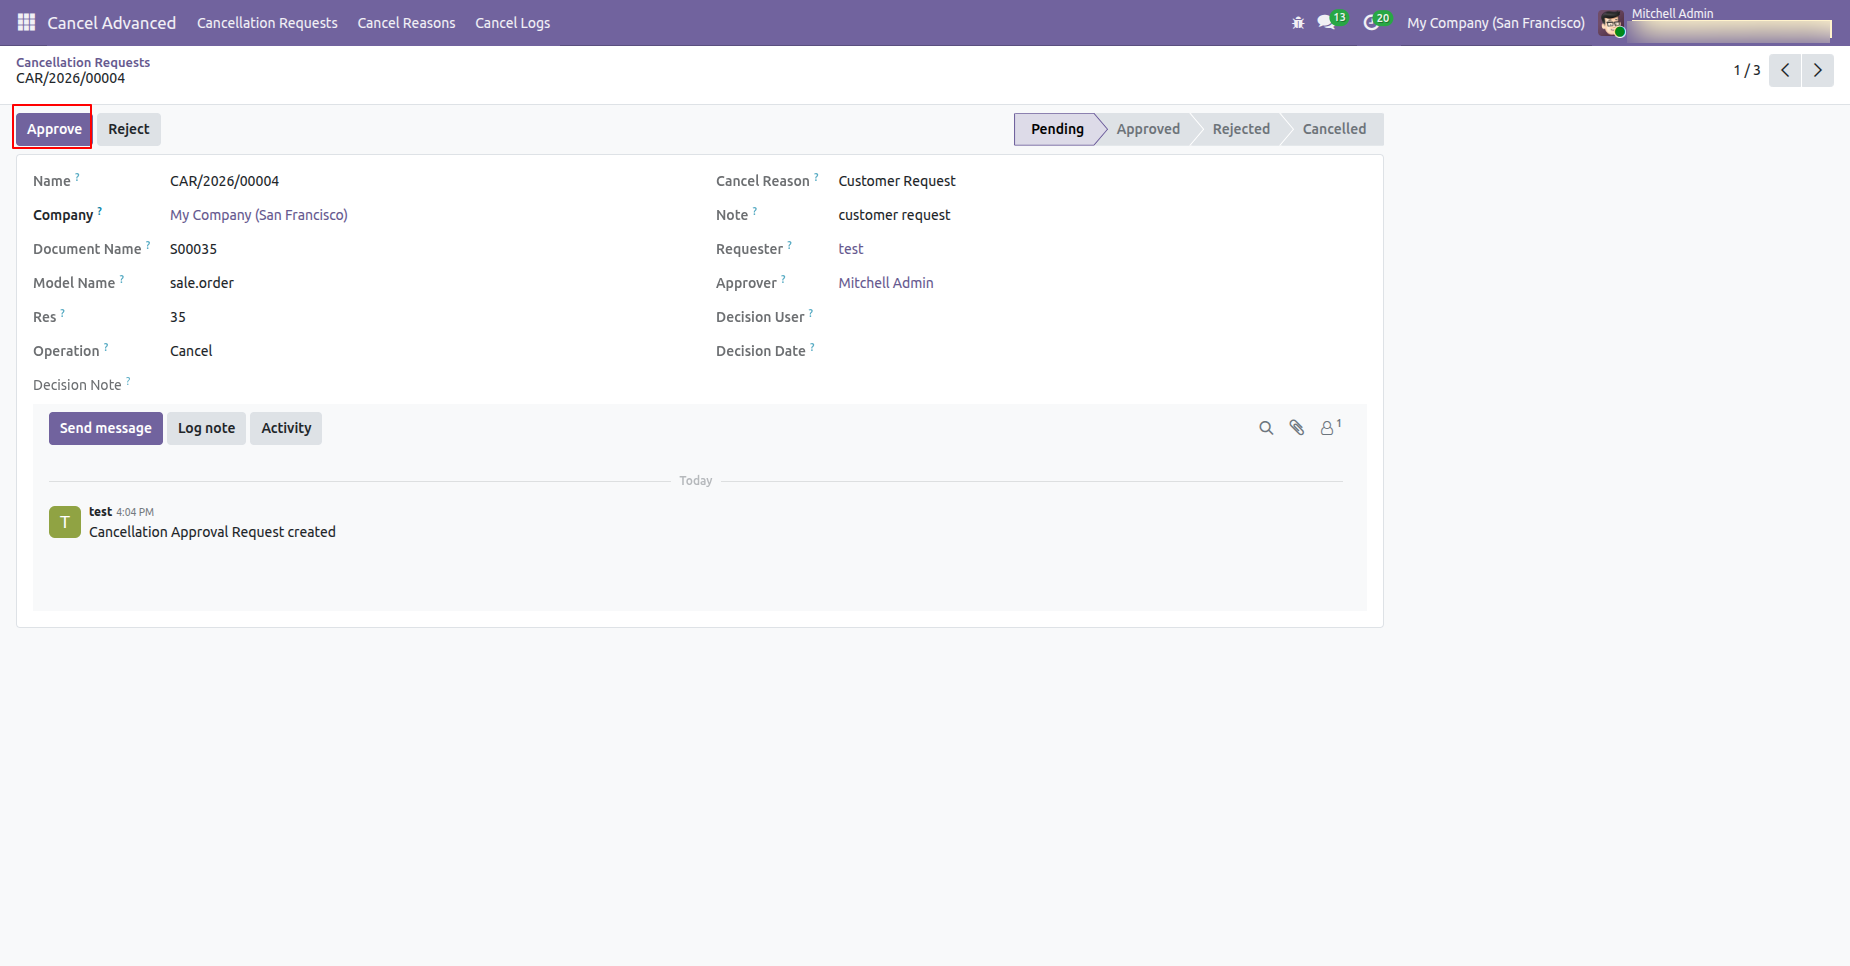Go to next record arrow
This screenshot has width=1850, height=966.
[1818, 70]
